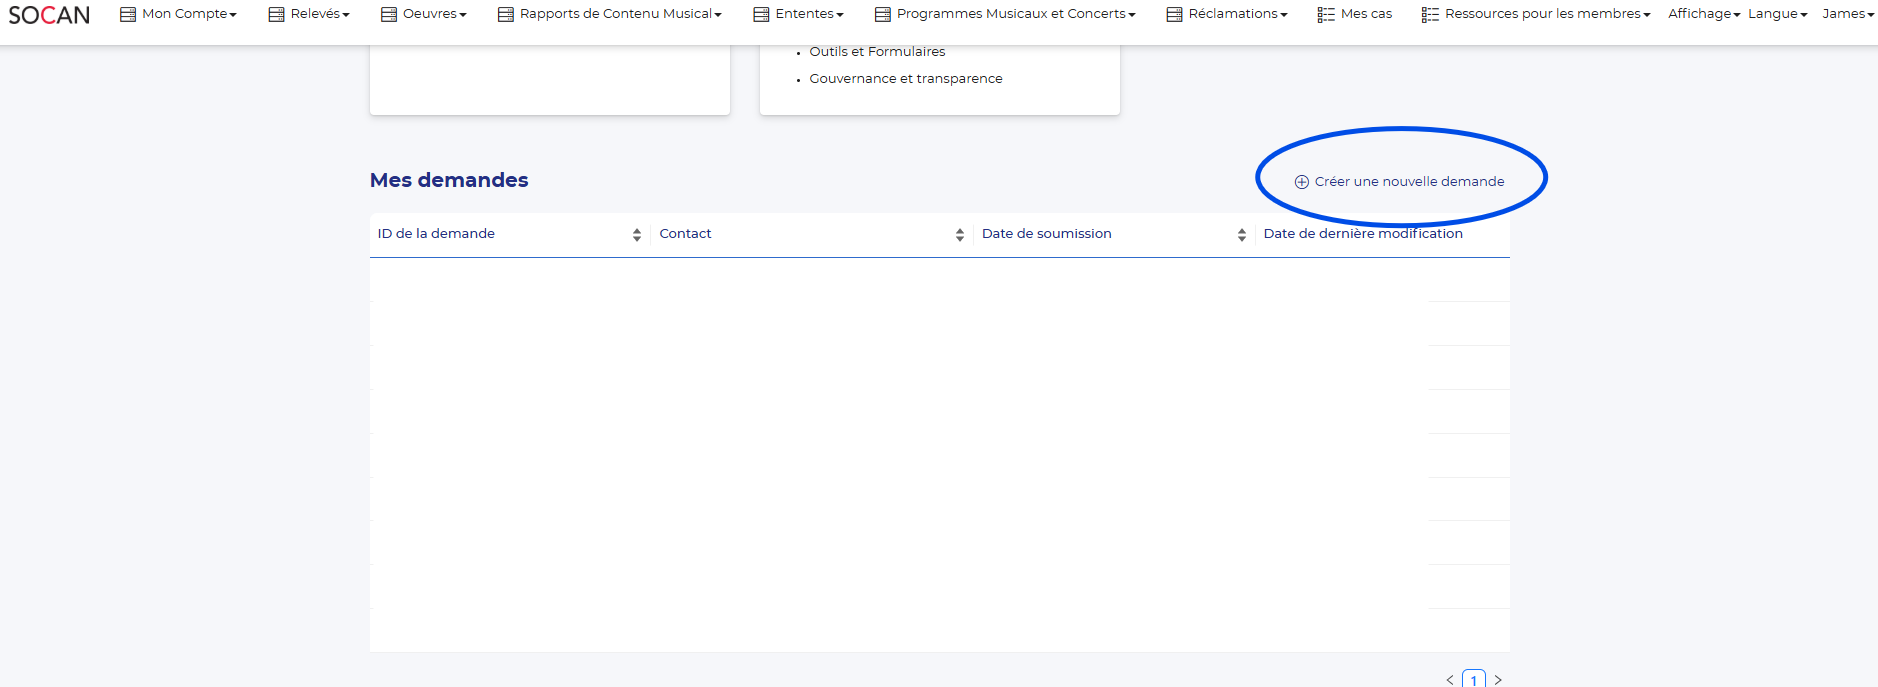1878x687 pixels.
Task: Sort Date de soumission column arrows
Action: (x=1242, y=235)
